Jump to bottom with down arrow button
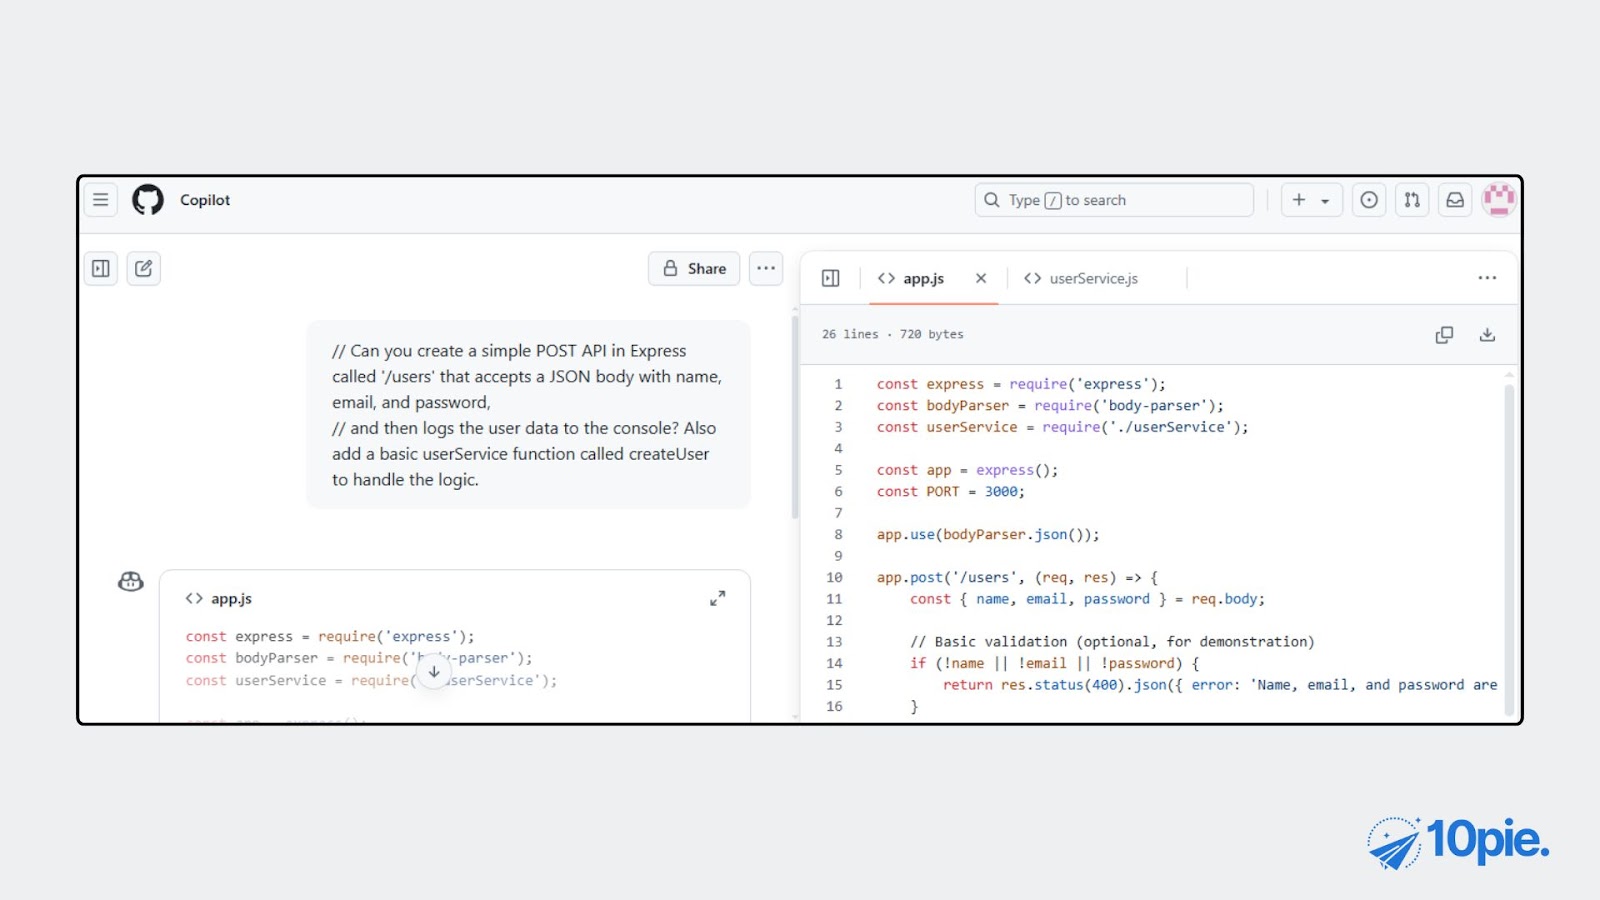 [x=434, y=672]
